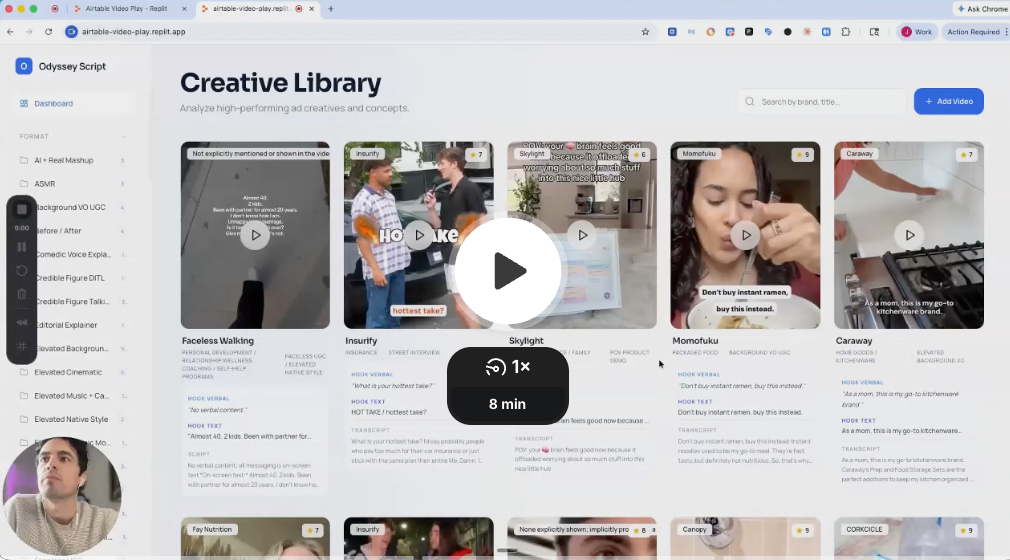The image size is (1010, 560).
Task: Open the Odyssey Script logo icon
Action: (x=24, y=66)
